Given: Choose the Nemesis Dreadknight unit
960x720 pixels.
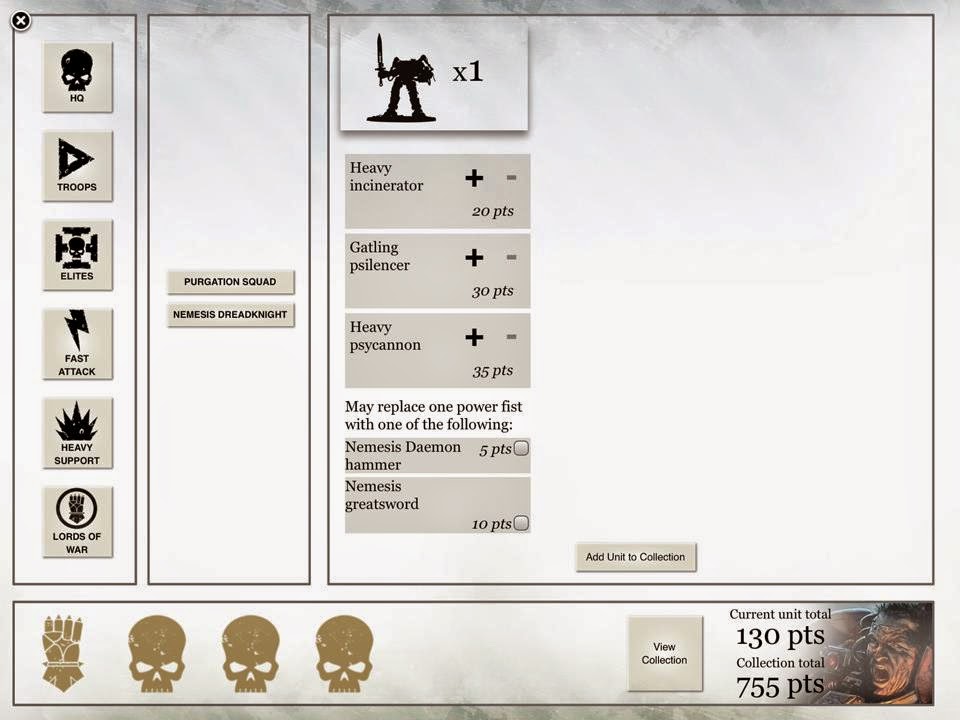Looking at the screenshot, I should point(230,315).
